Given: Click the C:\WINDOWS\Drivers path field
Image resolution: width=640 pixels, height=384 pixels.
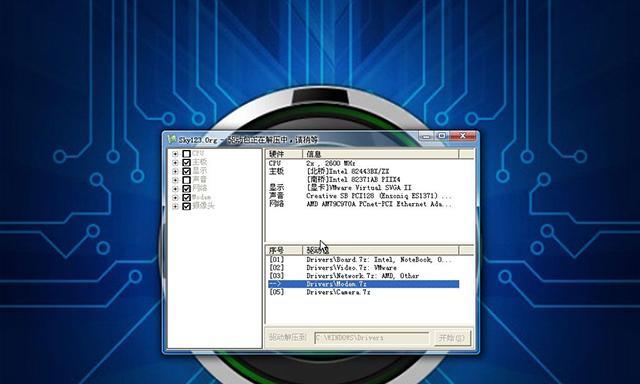Looking at the screenshot, I should coord(372,338).
